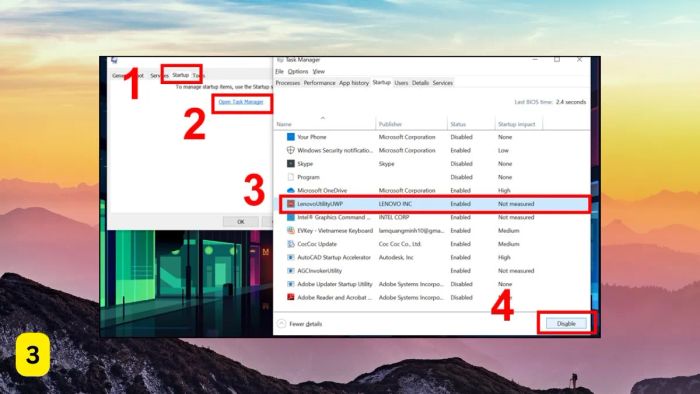700x394 pixels.
Task: Sort by the Name column header
Action: pyautogui.click(x=283, y=124)
